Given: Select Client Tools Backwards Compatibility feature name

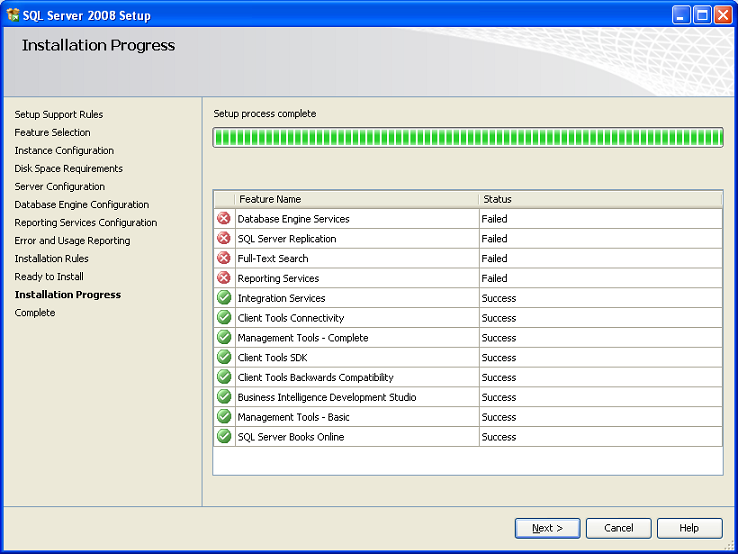Looking at the screenshot, I should 315,377.
